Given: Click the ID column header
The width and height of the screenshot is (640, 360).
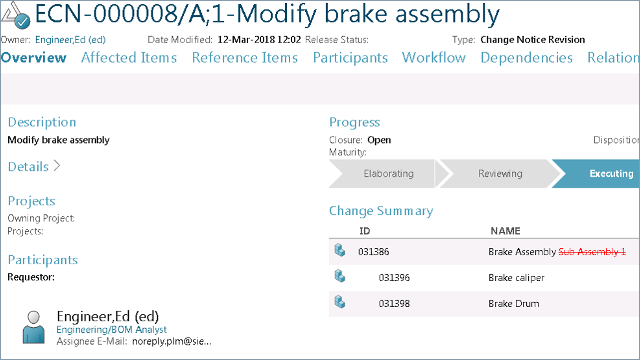Looking at the screenshot, I should coord(364,231).
